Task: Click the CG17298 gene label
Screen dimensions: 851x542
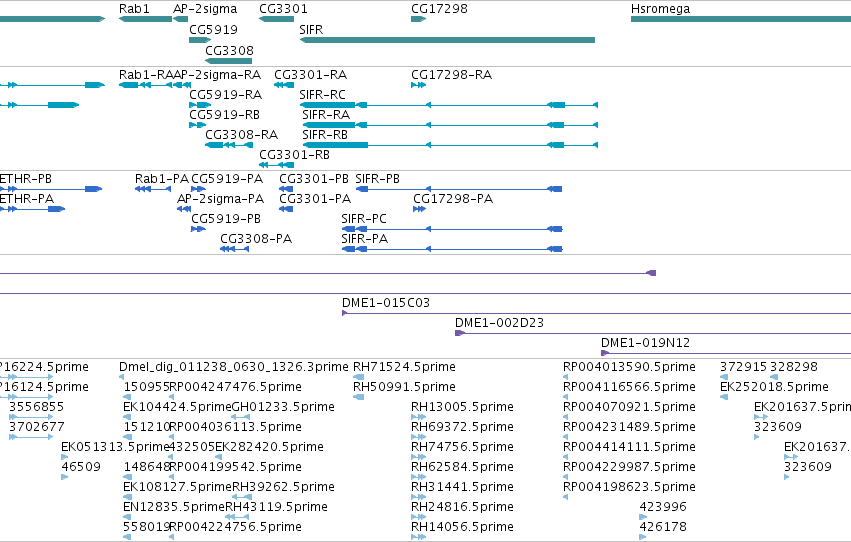Action: [439, 9]
